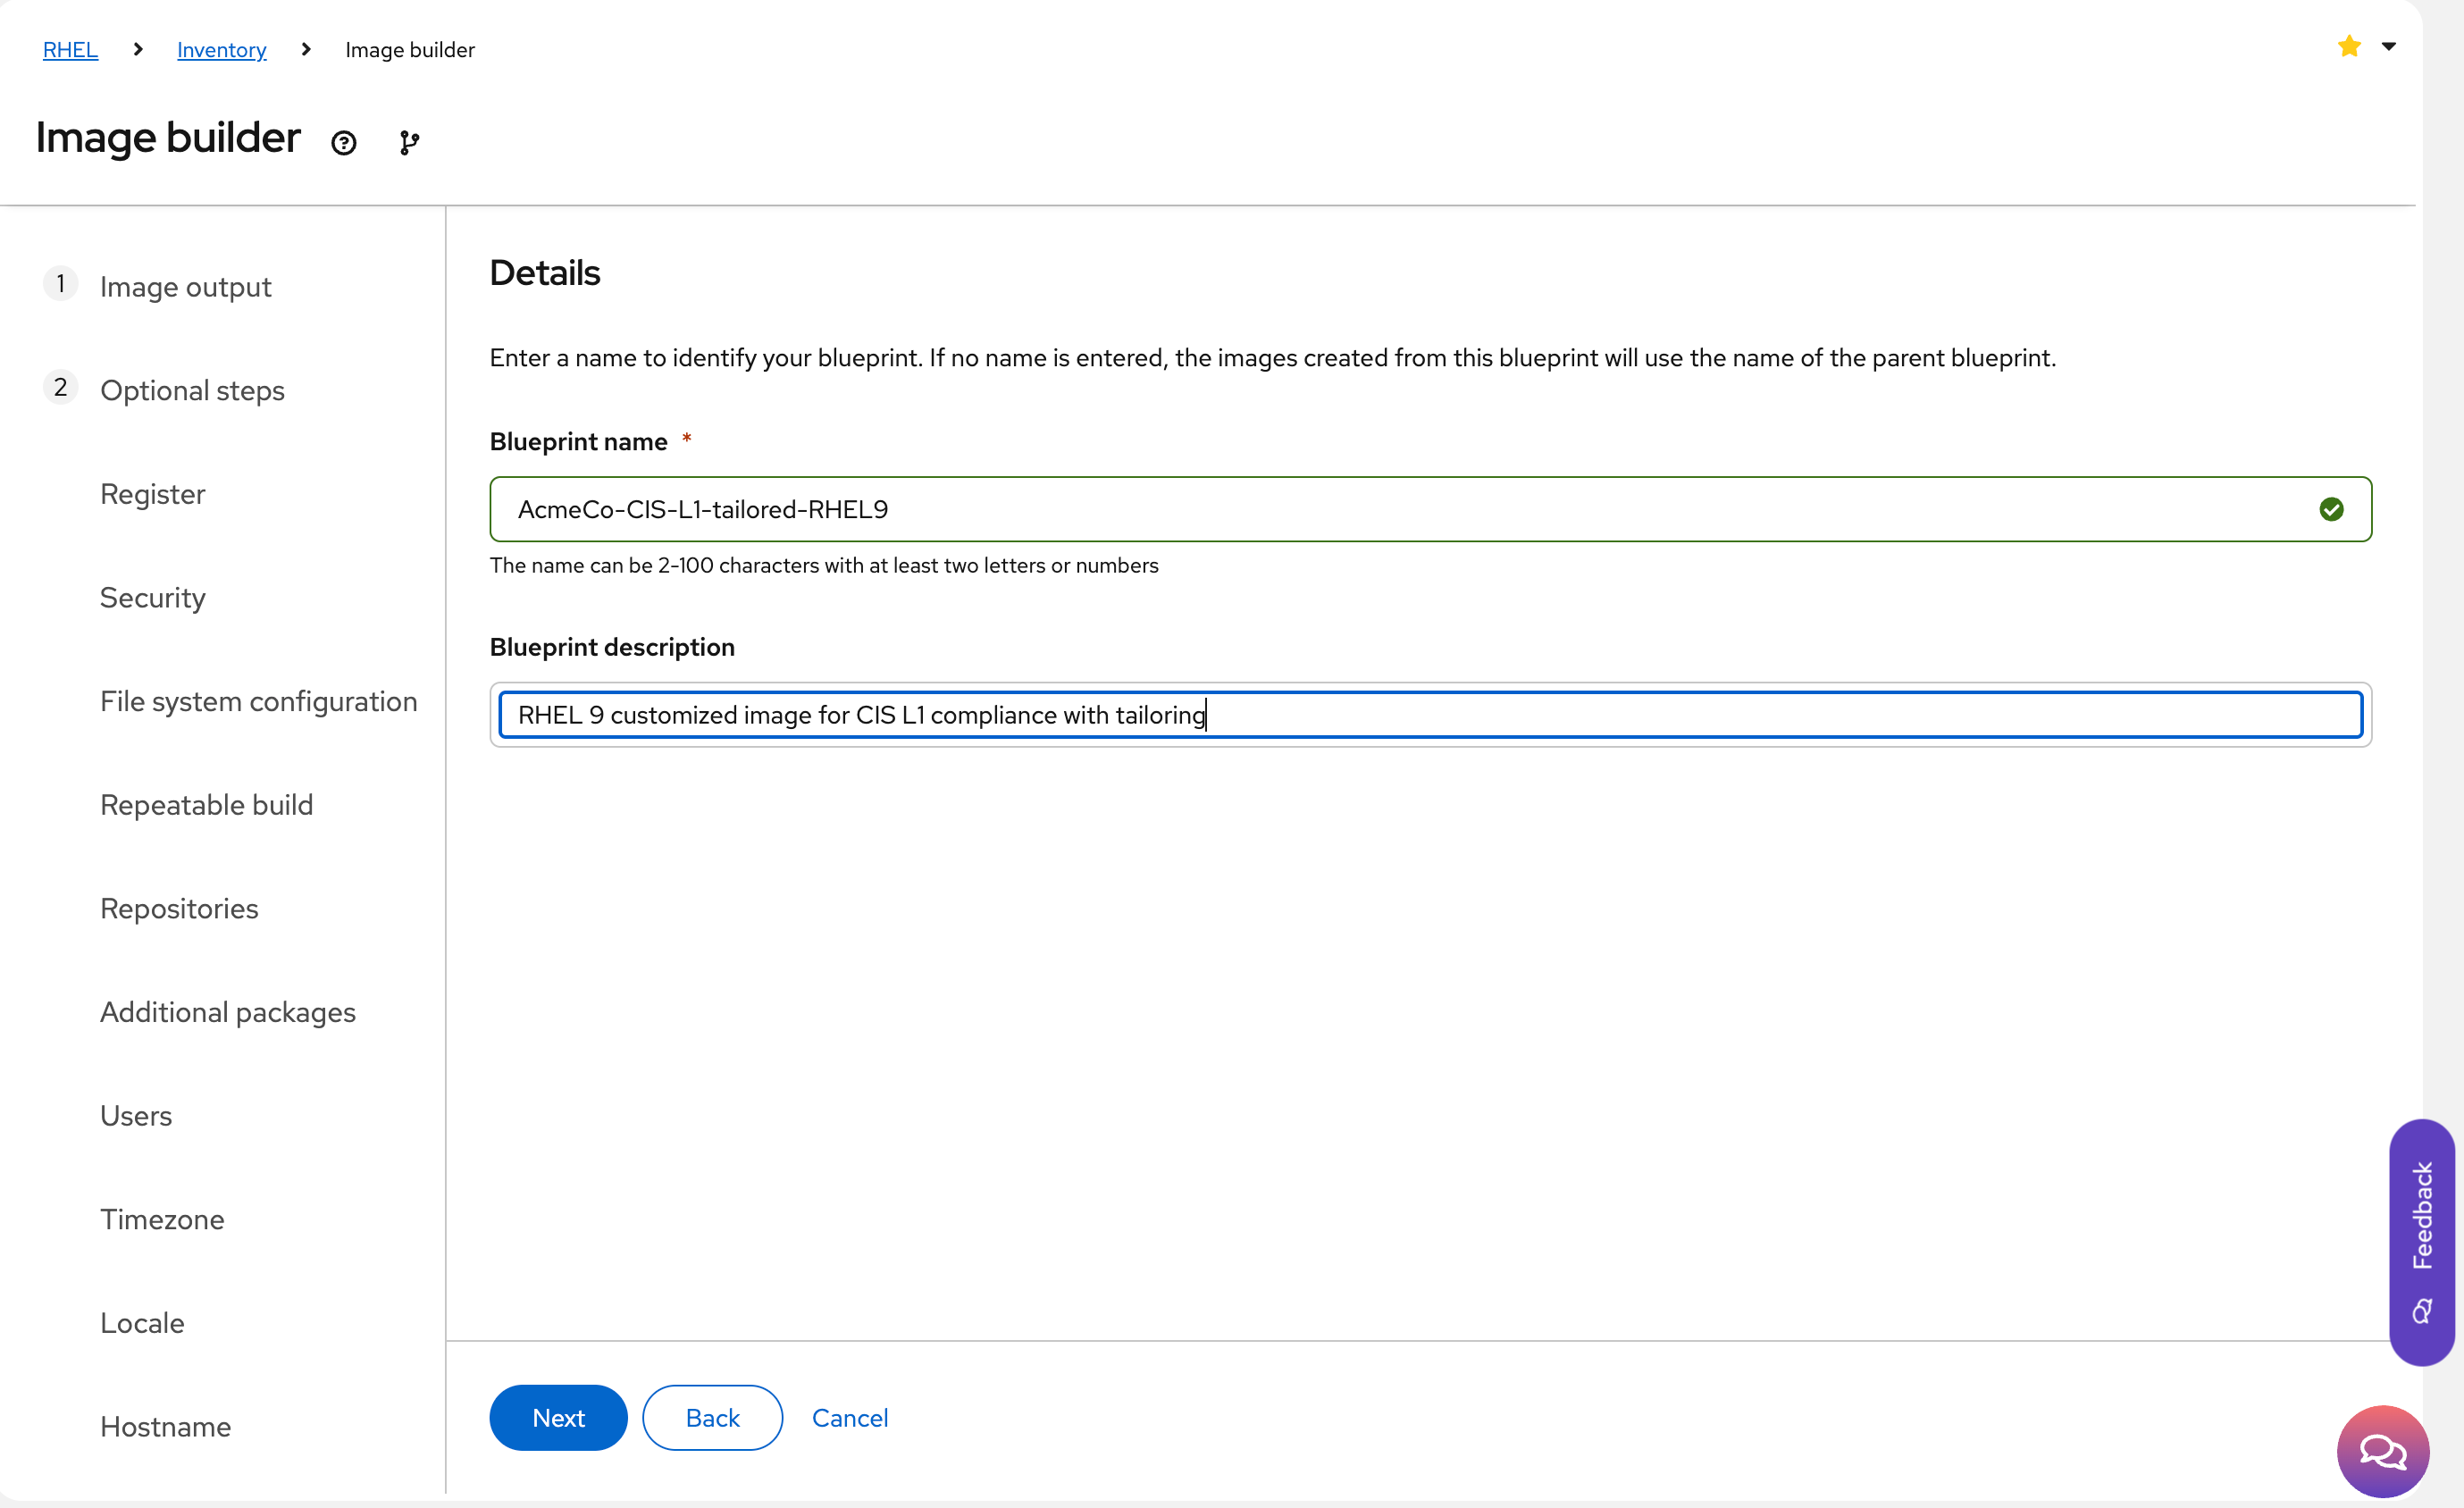Focus the Blueprint name input field
Screen dimensions: 2464x1508
(x=1400, y=510)
